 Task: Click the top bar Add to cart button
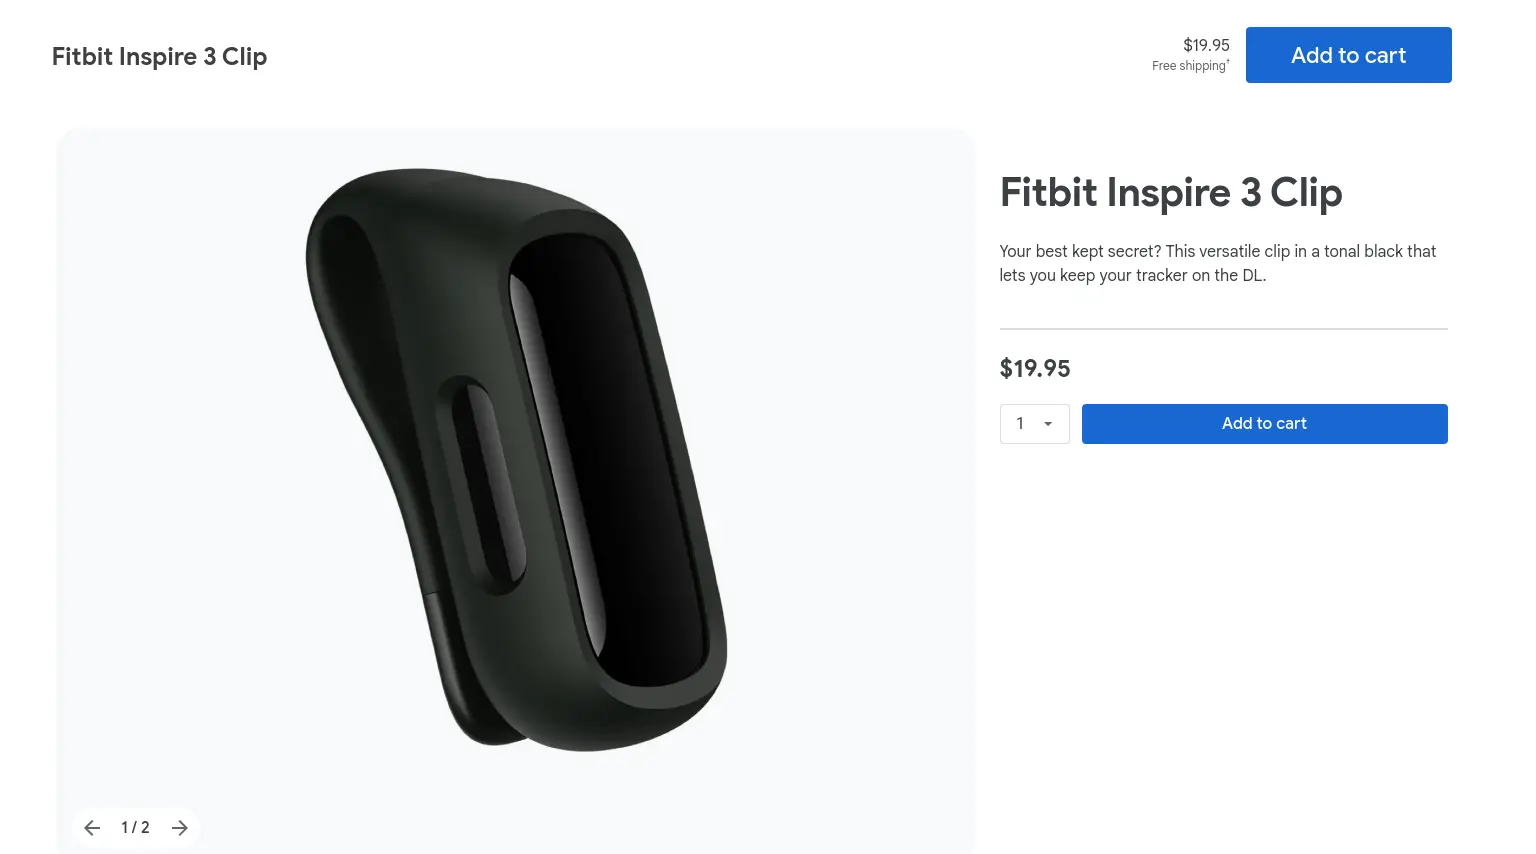coord(1348,55)
